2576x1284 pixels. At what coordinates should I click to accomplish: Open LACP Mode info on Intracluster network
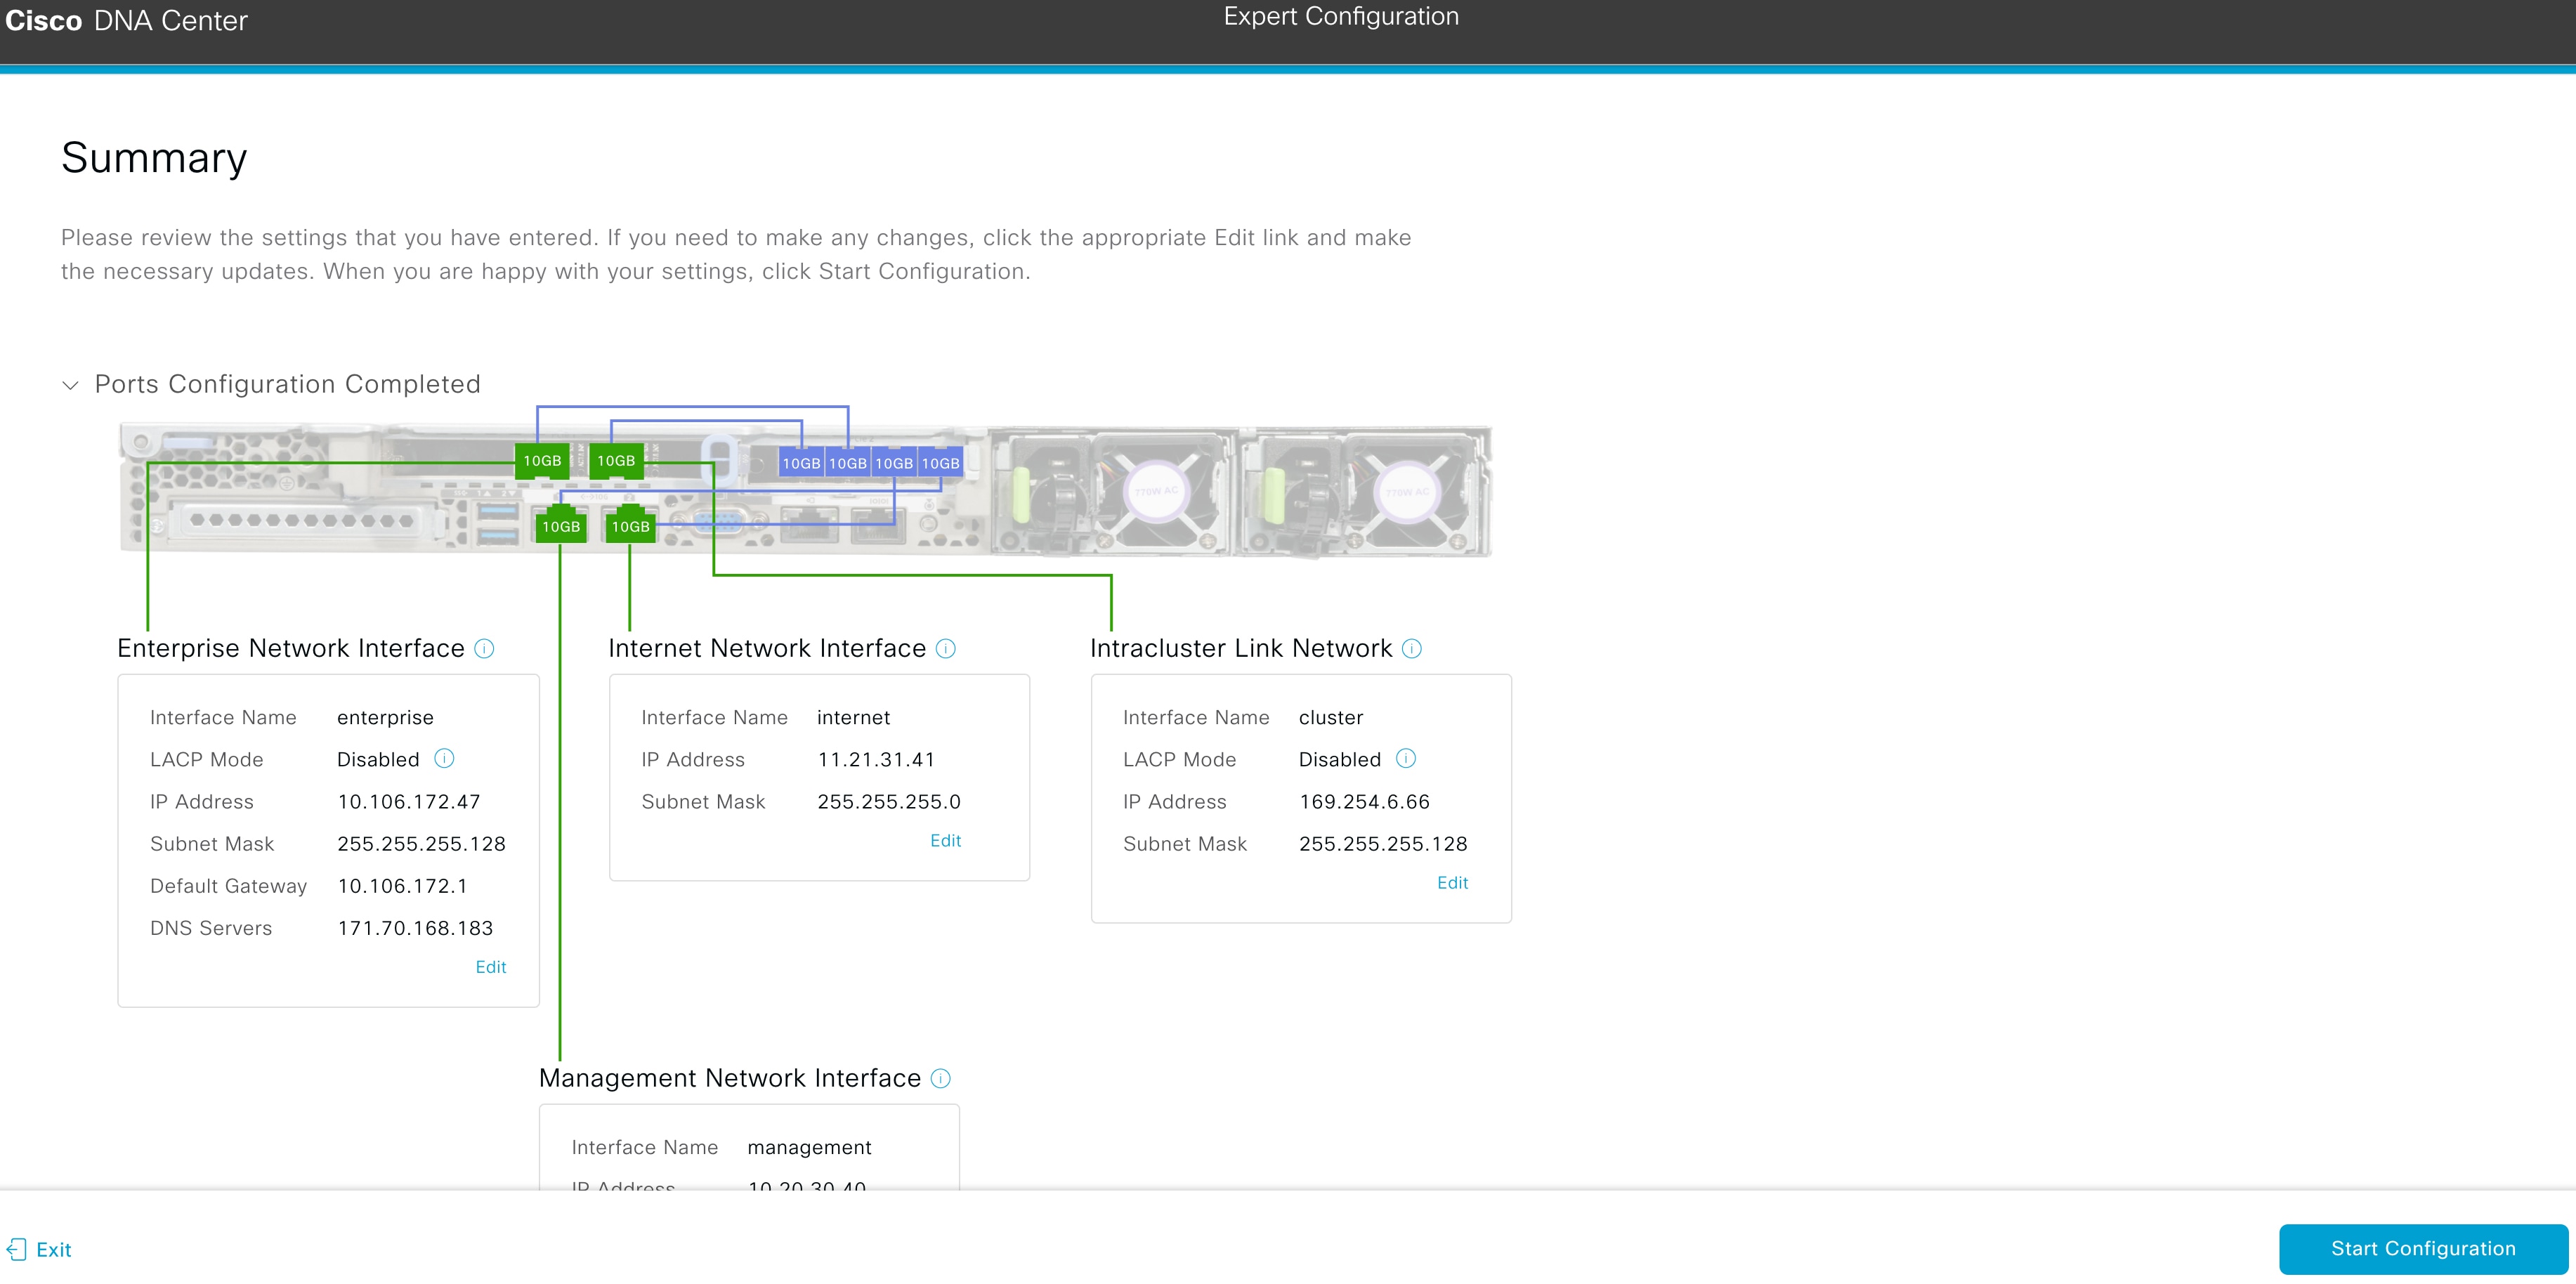tap(1405, 759)
